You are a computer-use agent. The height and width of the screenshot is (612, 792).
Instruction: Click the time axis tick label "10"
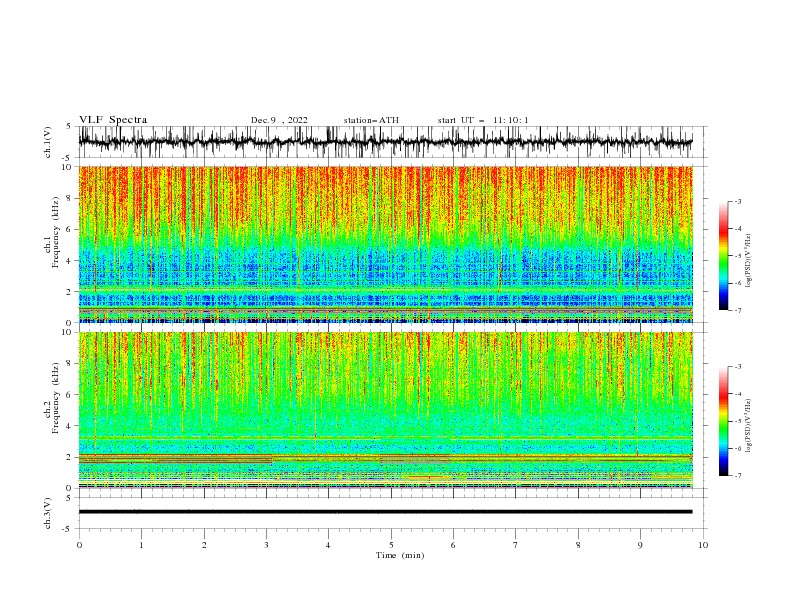point(703,545)
